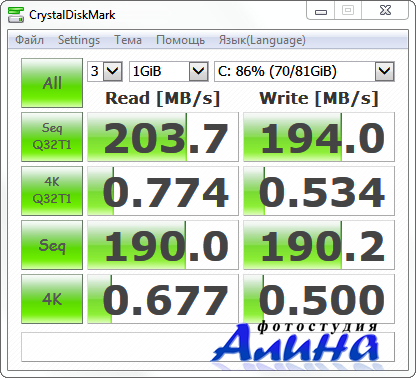Click the 0.500 4K write result
This screenshot has width=416, height=378.
(319, 299)
